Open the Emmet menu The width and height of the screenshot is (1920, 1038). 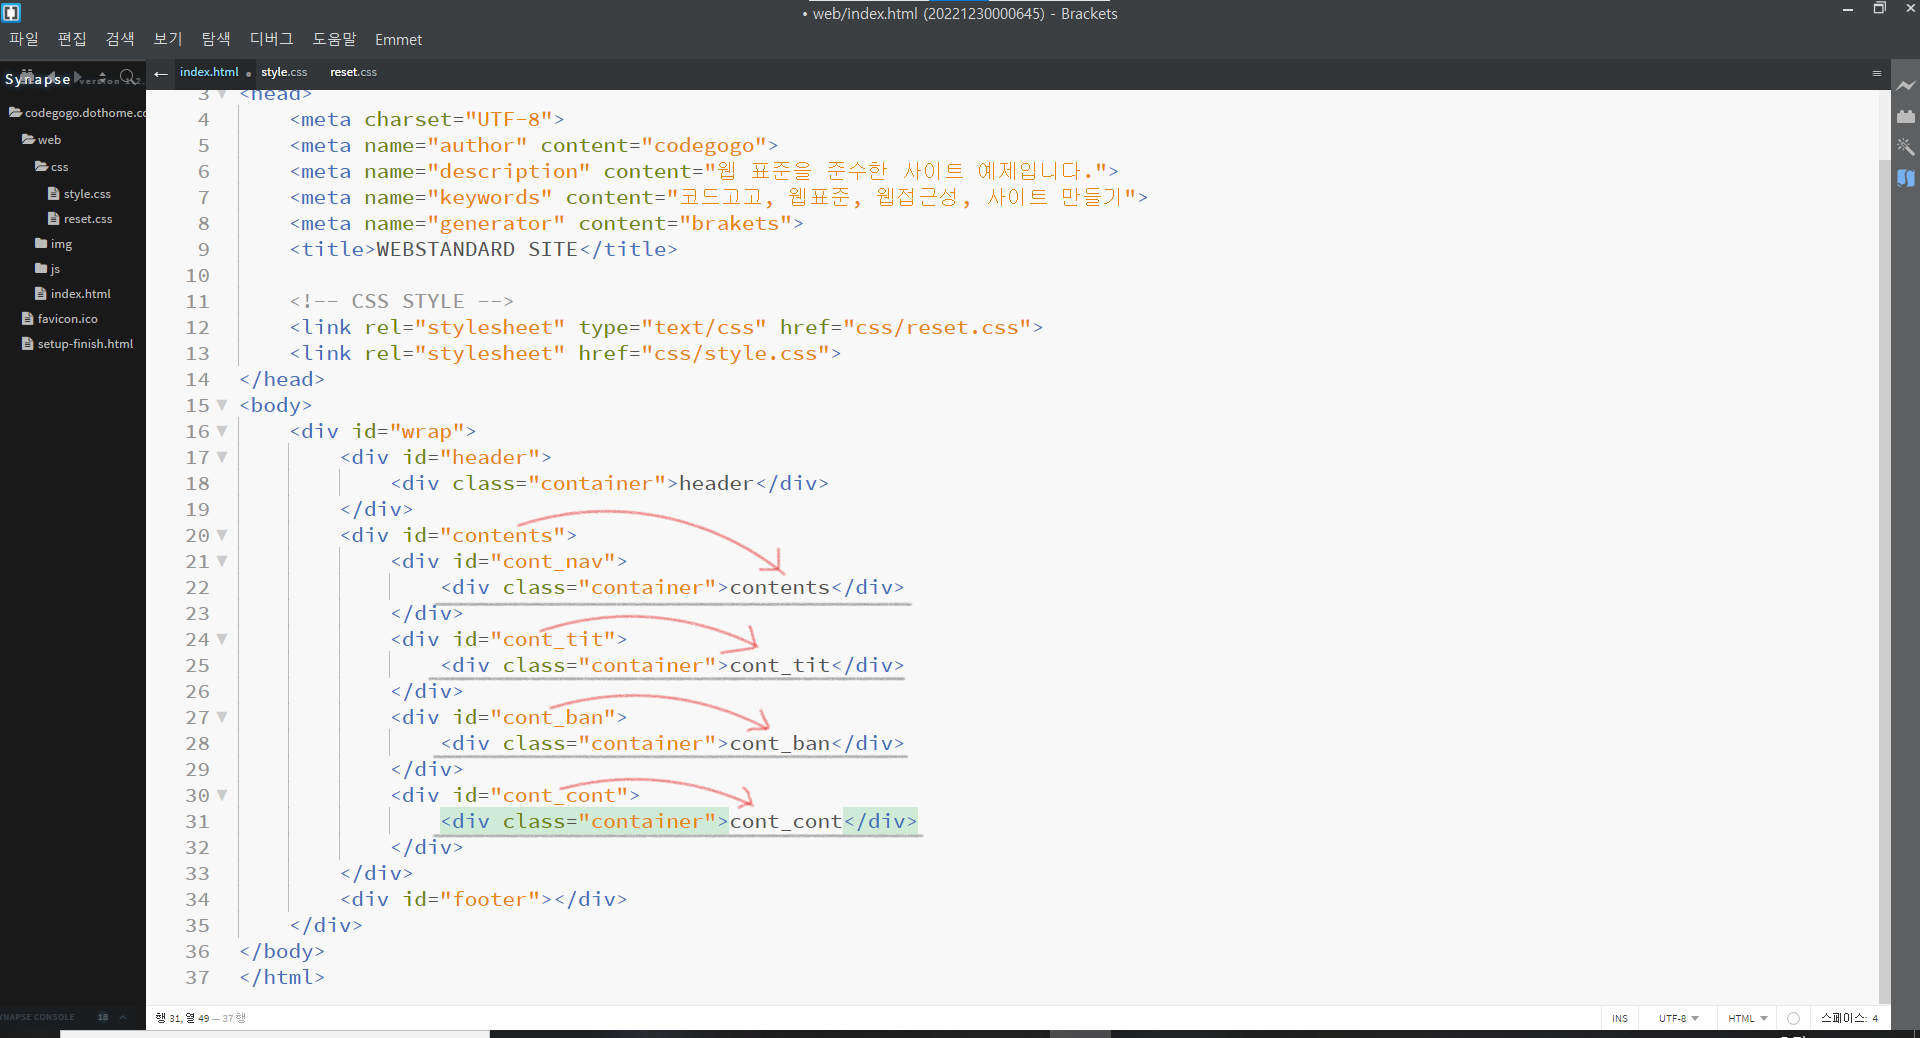click(398, 40)
